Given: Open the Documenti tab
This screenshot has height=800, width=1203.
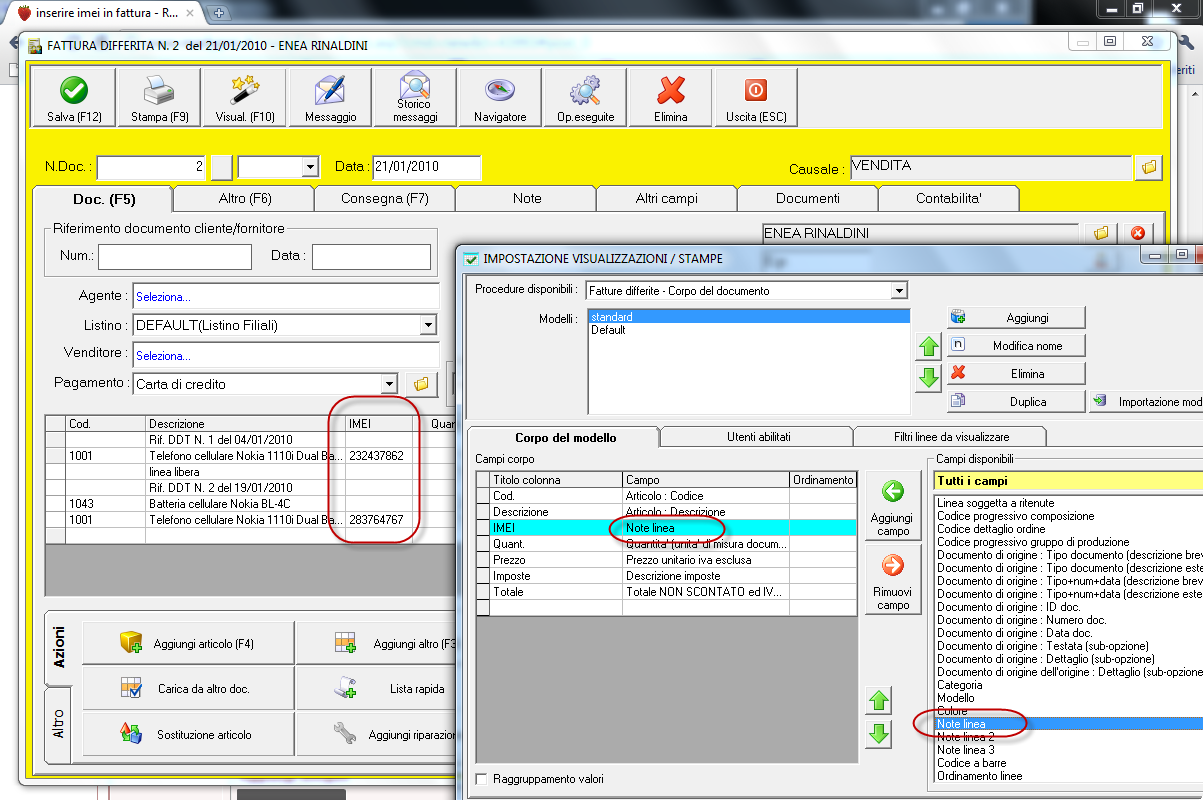Looking at the screenshot, I should point(808,198).
